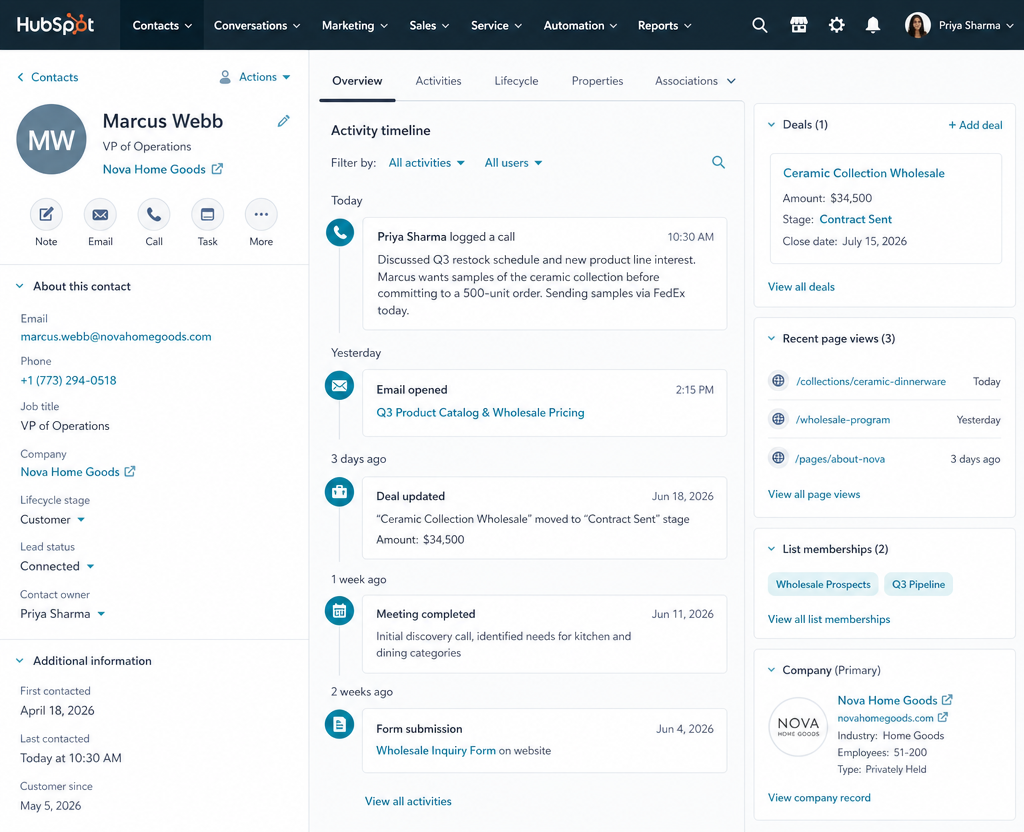Collapse the Deals (1) card

tap(771, 125)
